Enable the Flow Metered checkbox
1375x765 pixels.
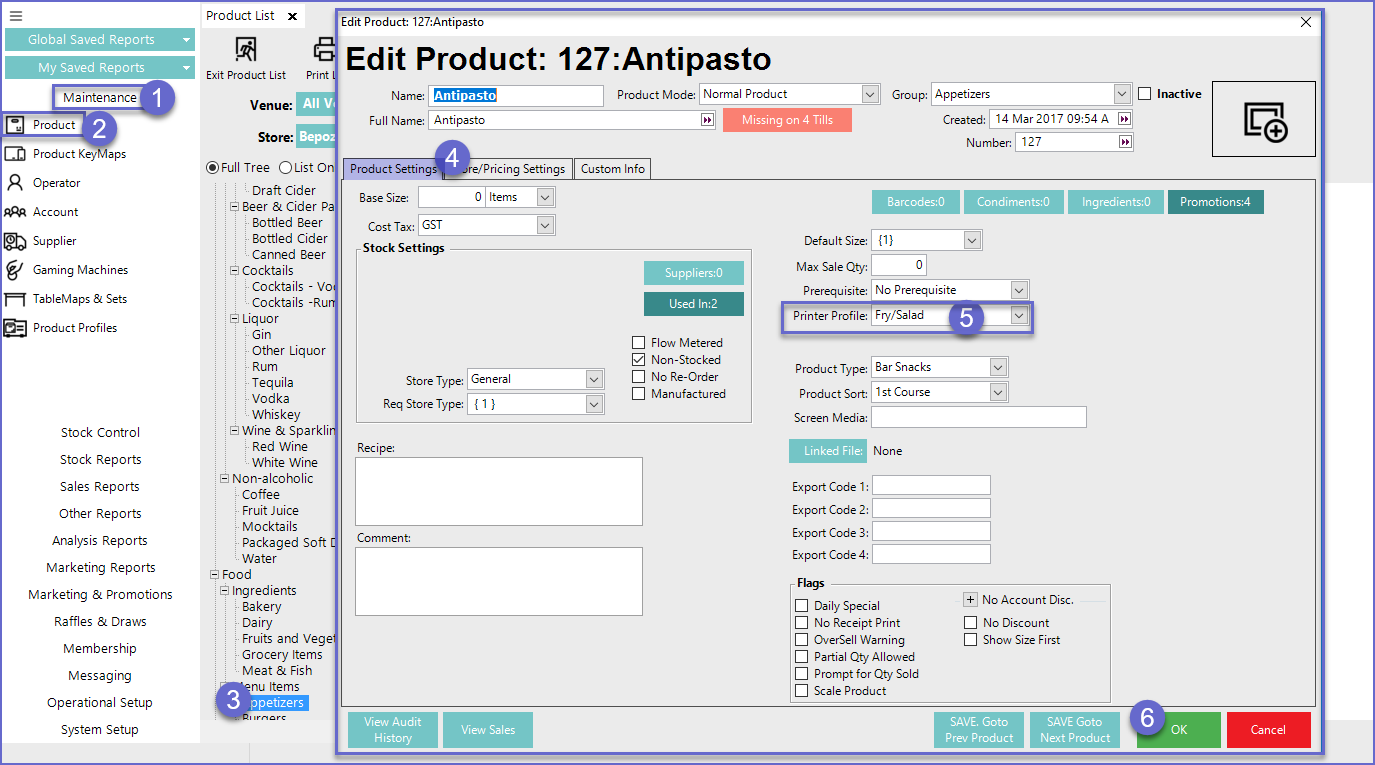pyautogui.click(x=639, y=343)
